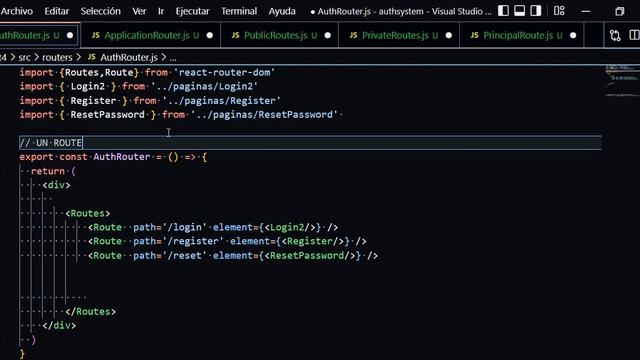Screen dimensions: 640x360
Task: Open the Ver menu
Action: (139, 11)
